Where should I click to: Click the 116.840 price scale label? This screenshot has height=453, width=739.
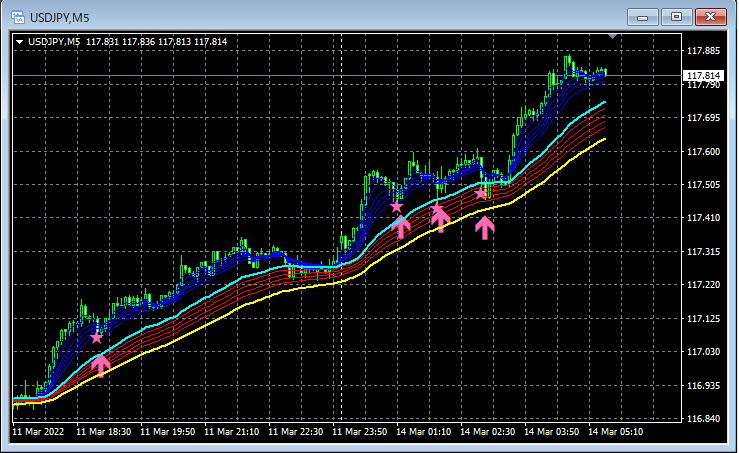(x=703, y=419)
